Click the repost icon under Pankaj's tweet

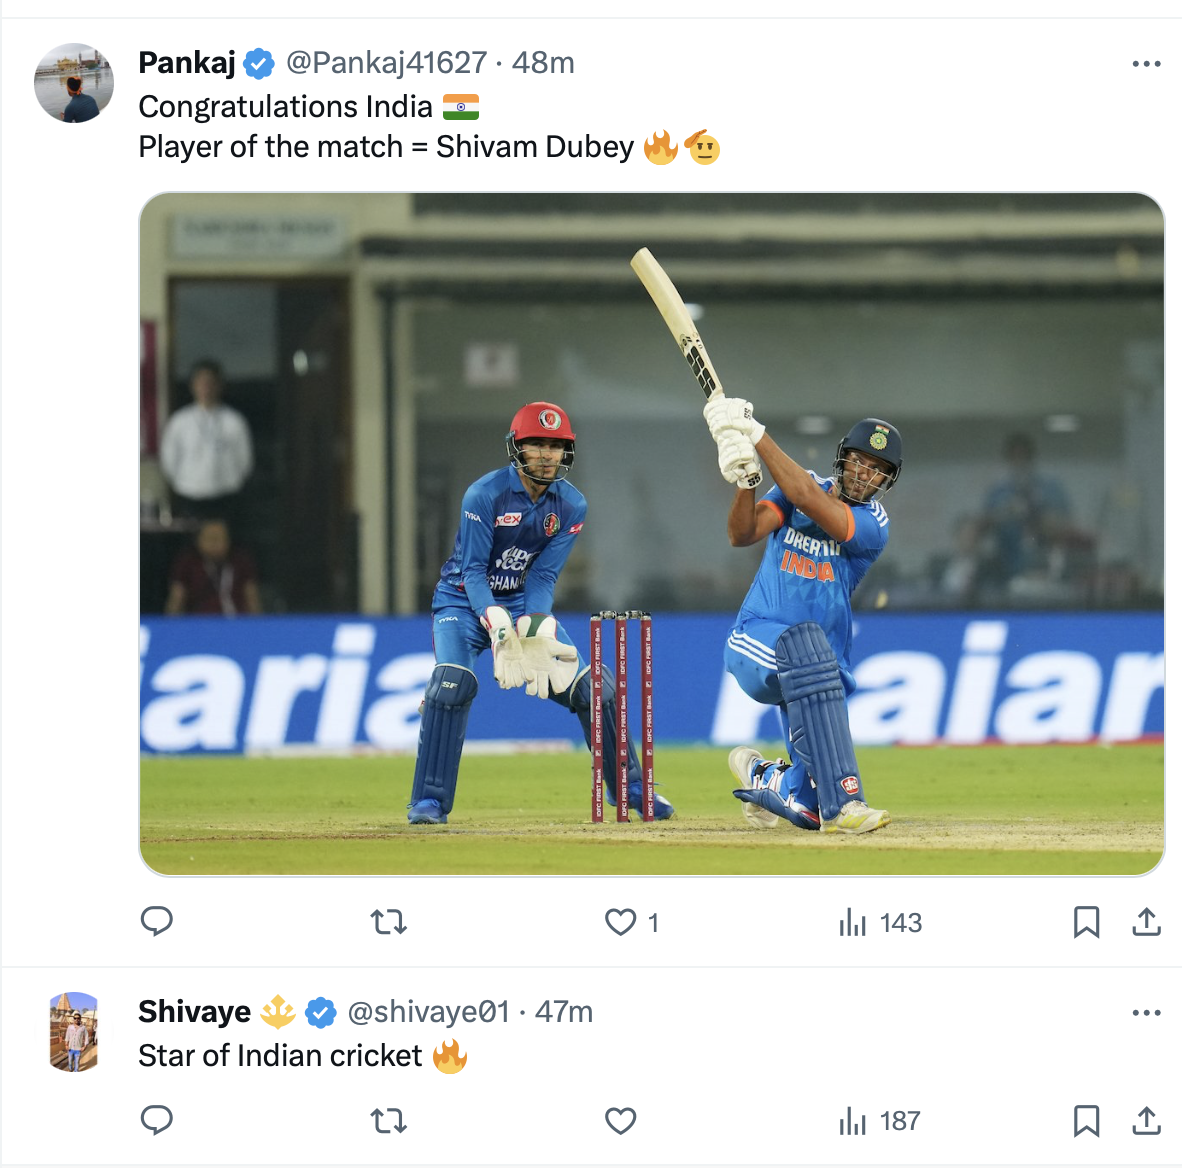click(389, 923)
